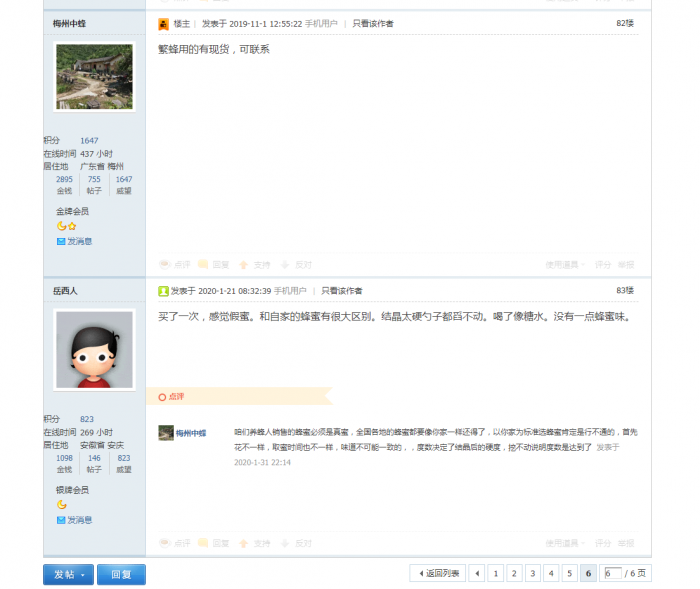Select current page 6
This screenshot has width=700, height=589.
[588, 573]
